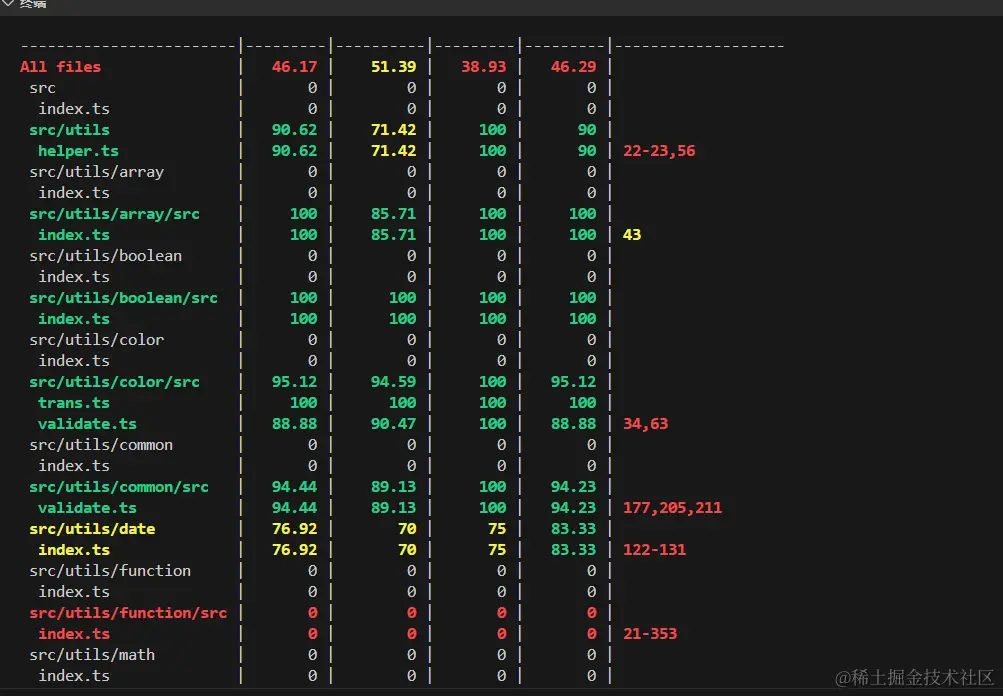The width and height of the screenshot is (1003, 696).
Task: Click uncovered lines "21-353"
Action: point(650,634)
